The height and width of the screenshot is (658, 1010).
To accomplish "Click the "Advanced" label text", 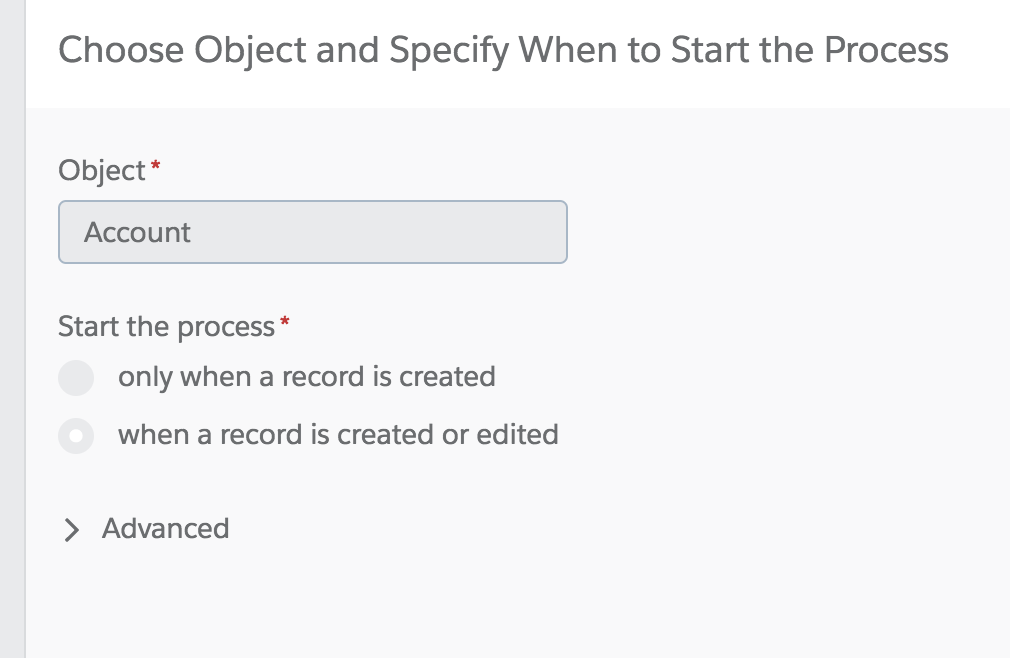I will click(165, 528).
